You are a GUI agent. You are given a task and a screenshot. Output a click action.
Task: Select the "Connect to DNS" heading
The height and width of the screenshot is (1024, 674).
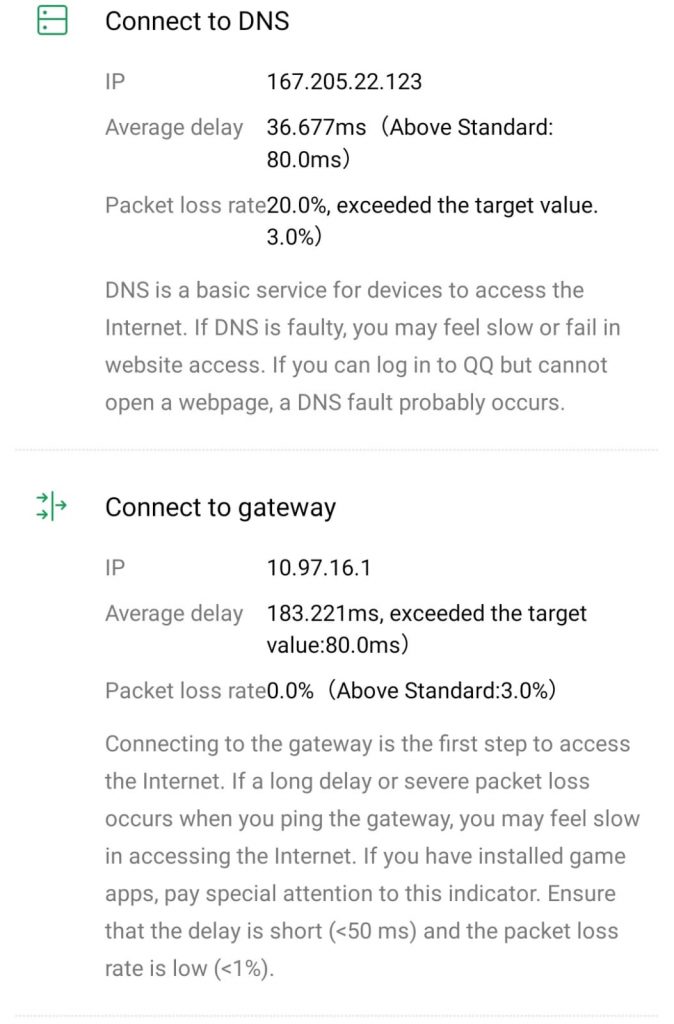[197, 21]
